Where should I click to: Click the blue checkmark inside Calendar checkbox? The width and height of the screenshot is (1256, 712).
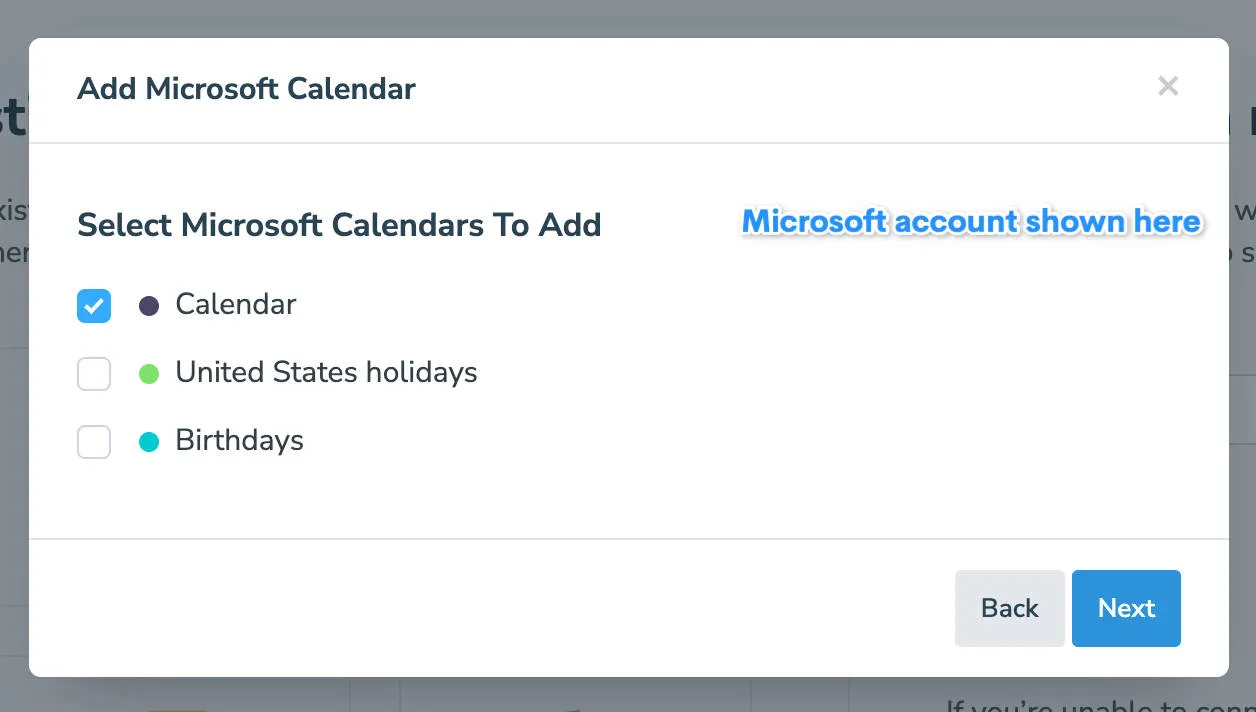click(x=93, y=306)
